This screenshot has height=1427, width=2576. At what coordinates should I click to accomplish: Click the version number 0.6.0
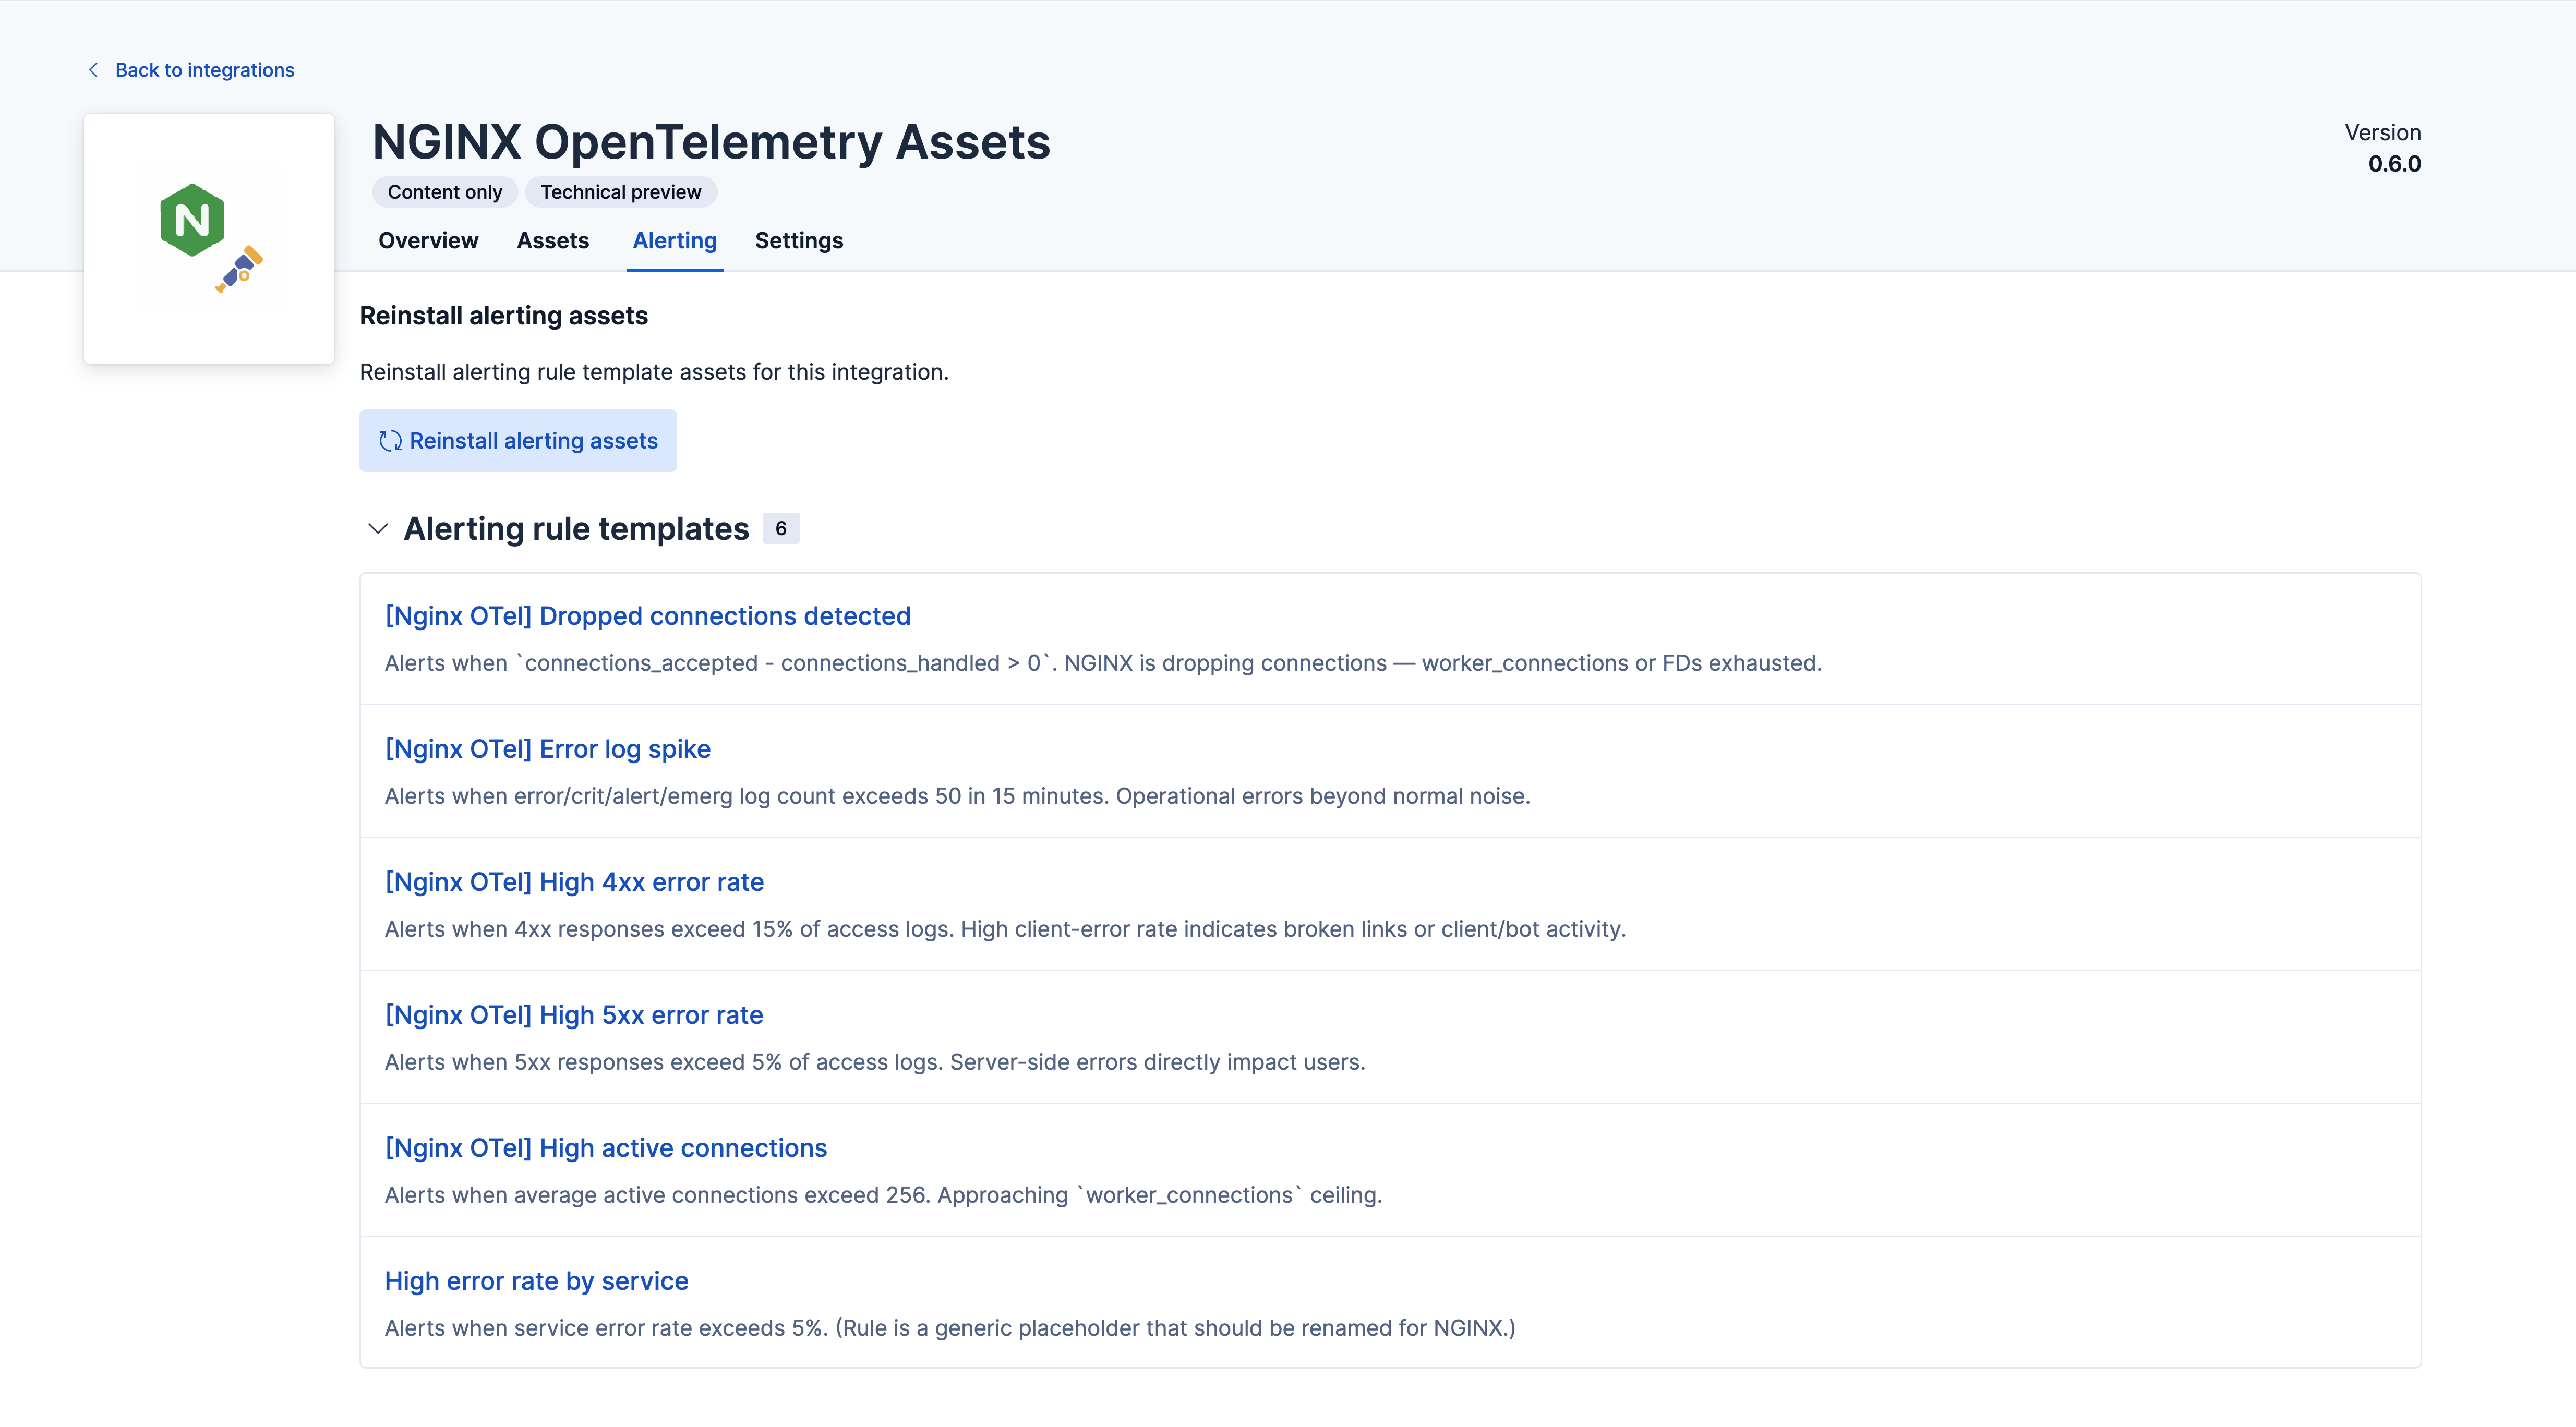(x=2395, y=164)
